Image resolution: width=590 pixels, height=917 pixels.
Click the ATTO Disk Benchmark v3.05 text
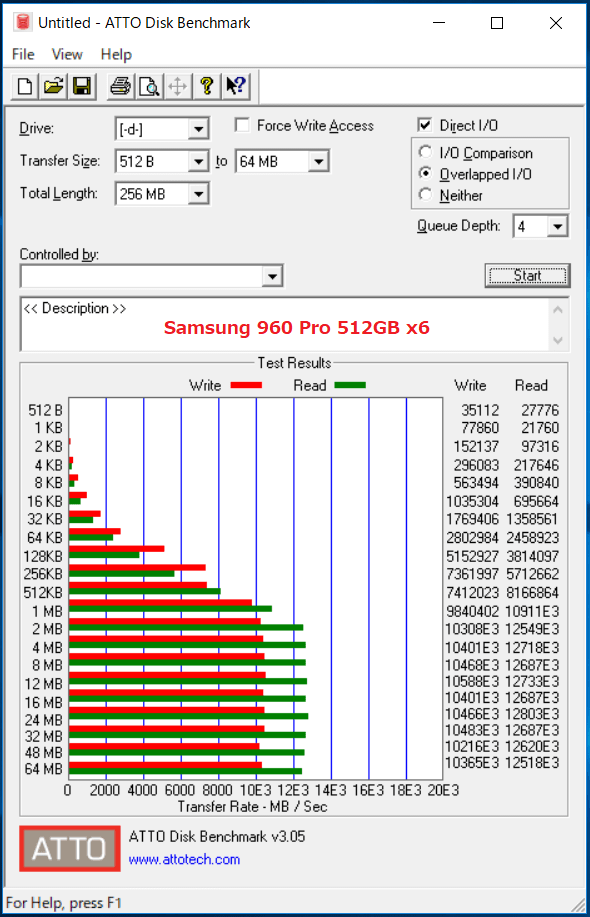point(217,836)
